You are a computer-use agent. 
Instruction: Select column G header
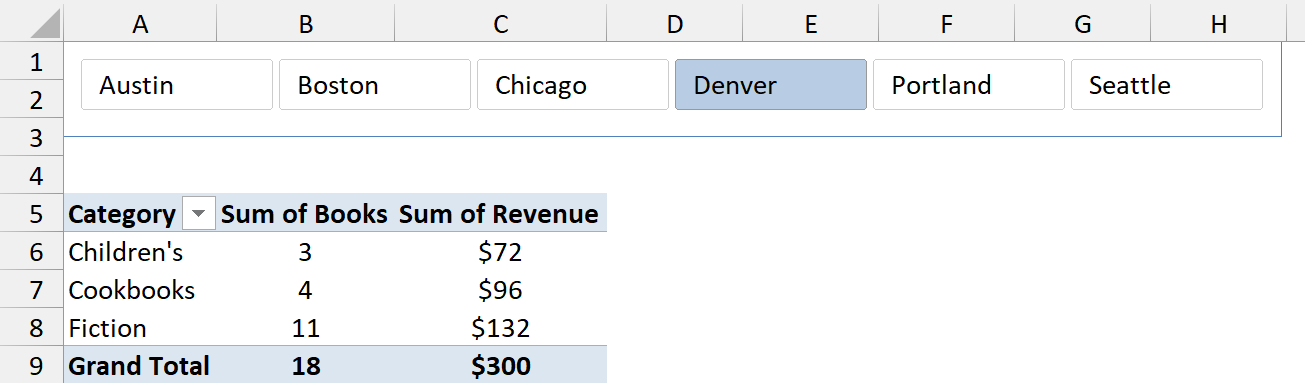click(1082, 24)
